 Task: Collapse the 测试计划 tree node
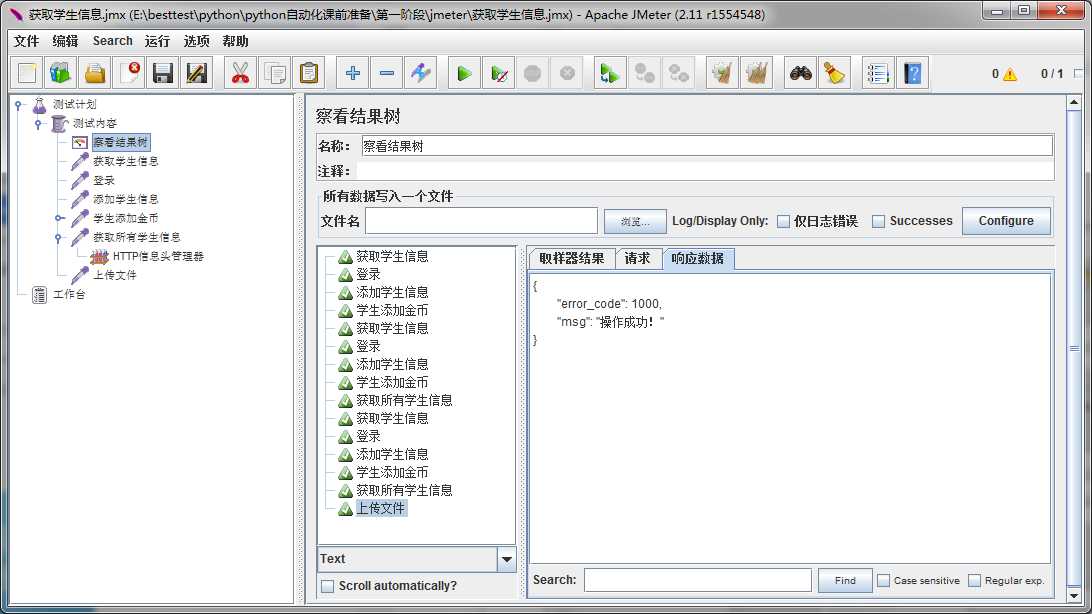19,105
